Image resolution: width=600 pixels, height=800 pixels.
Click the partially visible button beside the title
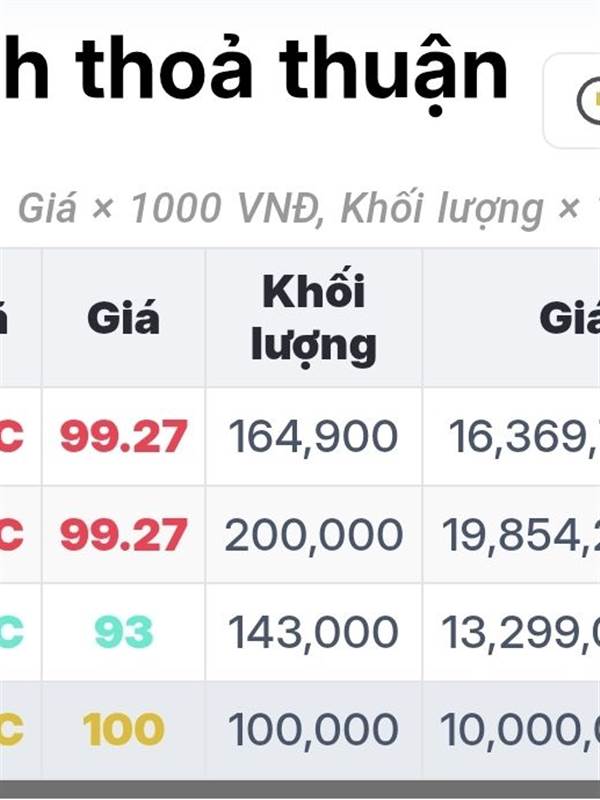pyautogui.click(x=572, y=101)
